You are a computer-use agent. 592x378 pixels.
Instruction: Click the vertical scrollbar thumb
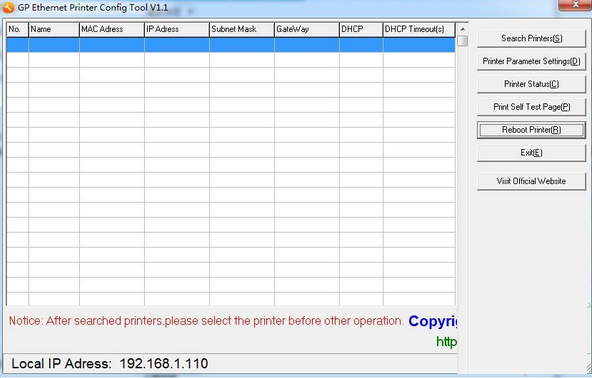coord(462,41)
